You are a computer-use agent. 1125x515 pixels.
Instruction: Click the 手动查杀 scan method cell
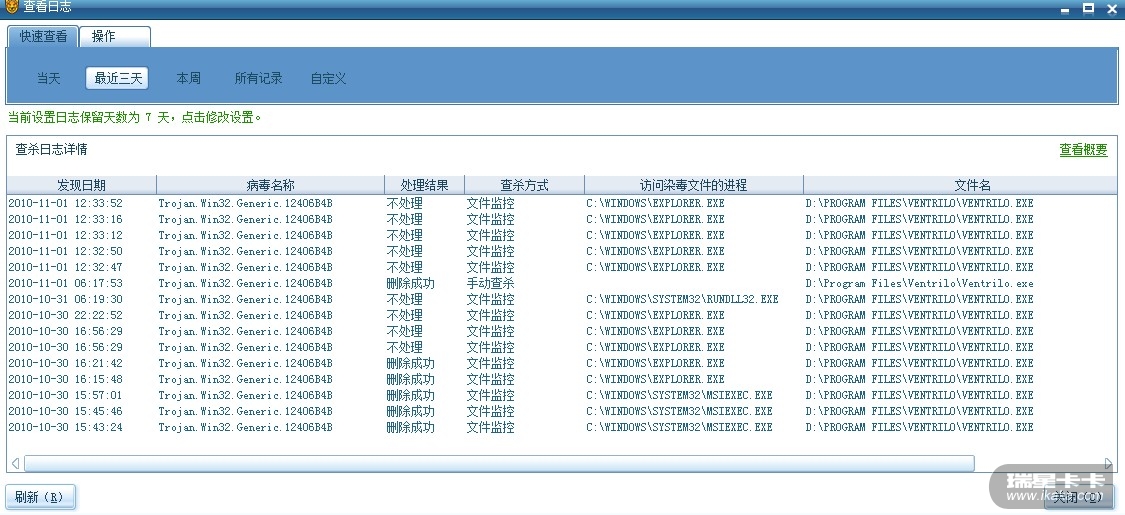pyautogui.click(x=491, y=283)
